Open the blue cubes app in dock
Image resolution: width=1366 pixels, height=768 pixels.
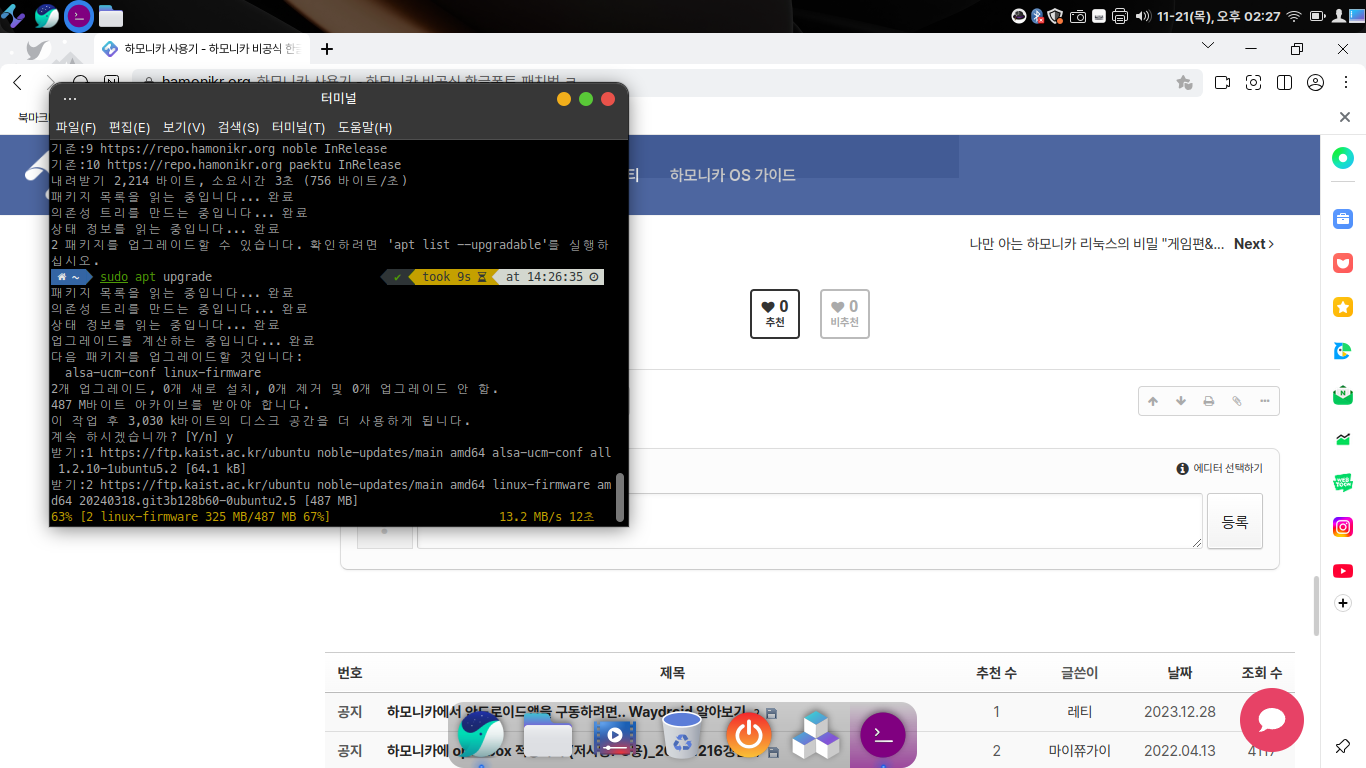click(815, 736)
